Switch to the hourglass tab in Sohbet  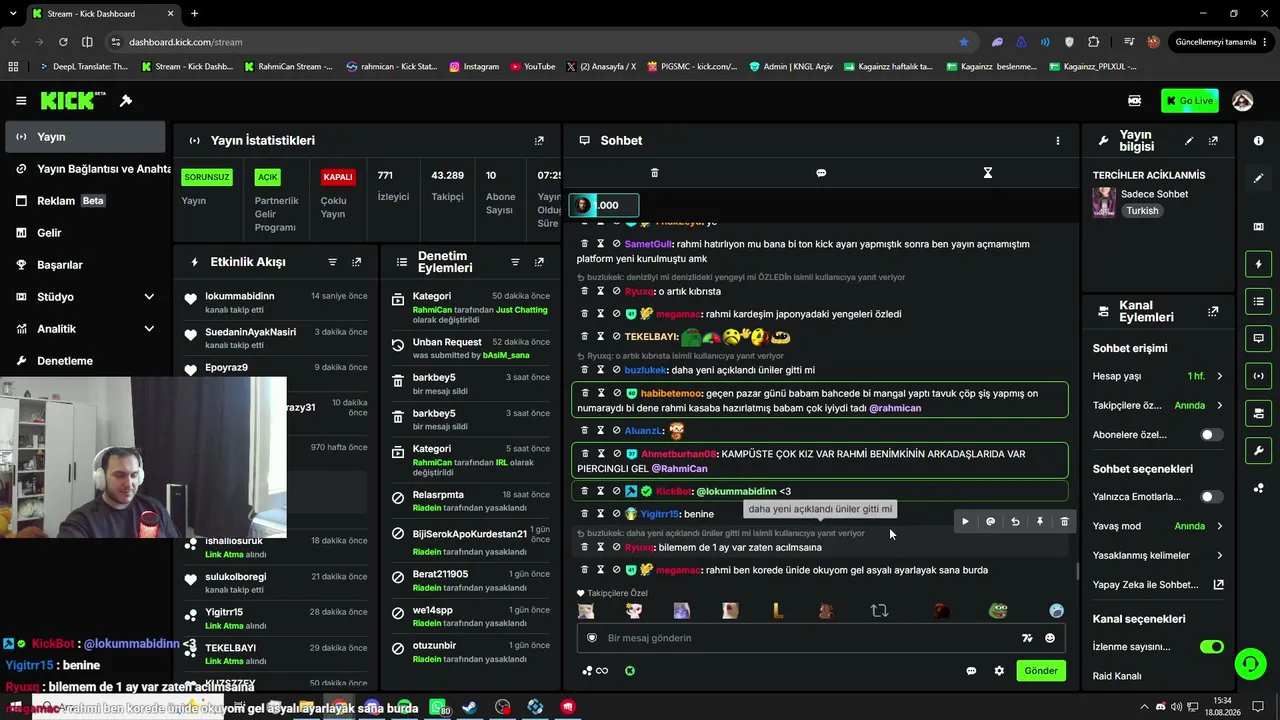987,173
